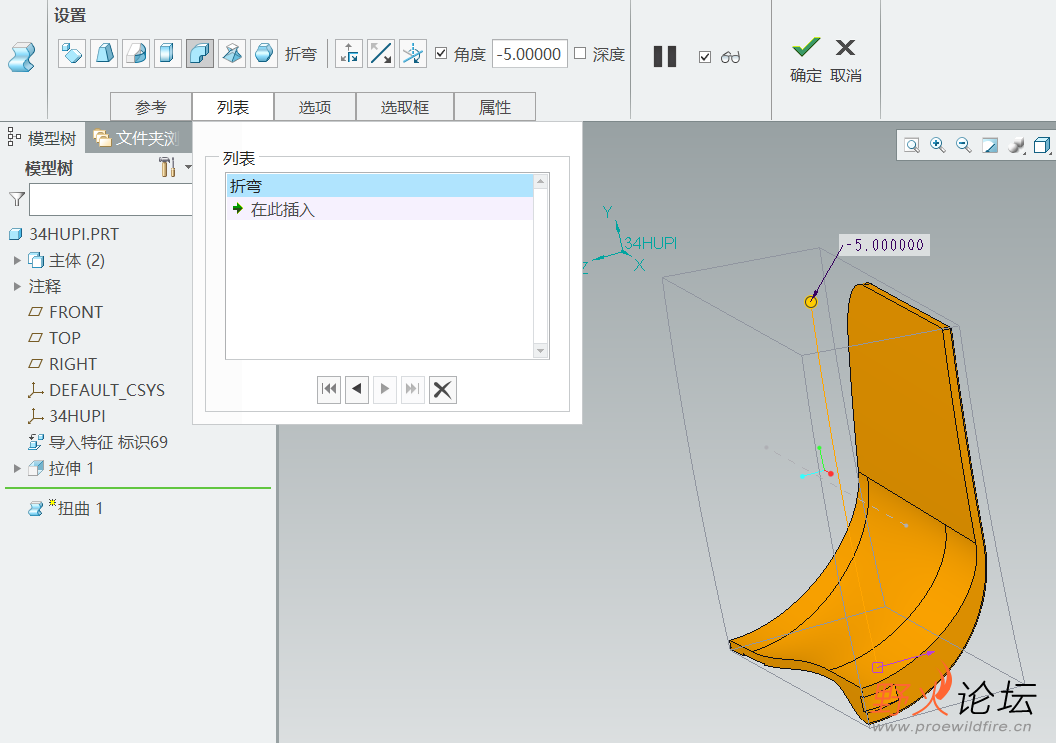Enable the 角度 angle checkbox
Screen dimensions: 1056x743
441,53
